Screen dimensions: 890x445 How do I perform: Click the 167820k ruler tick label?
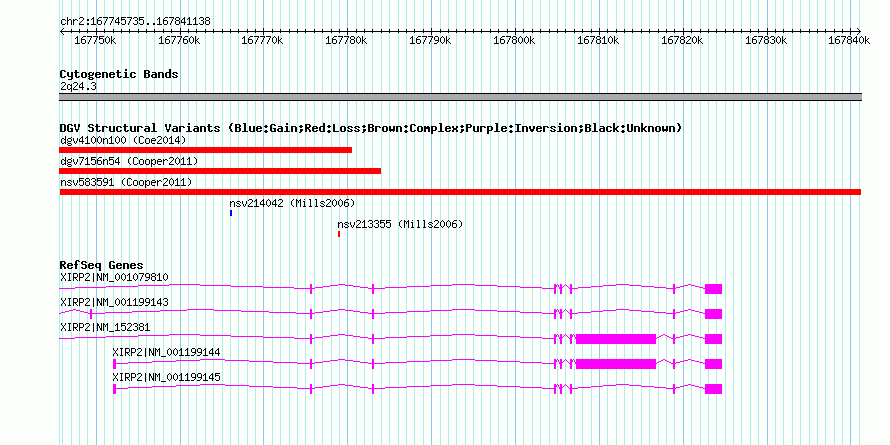click(x=682, y=41)
